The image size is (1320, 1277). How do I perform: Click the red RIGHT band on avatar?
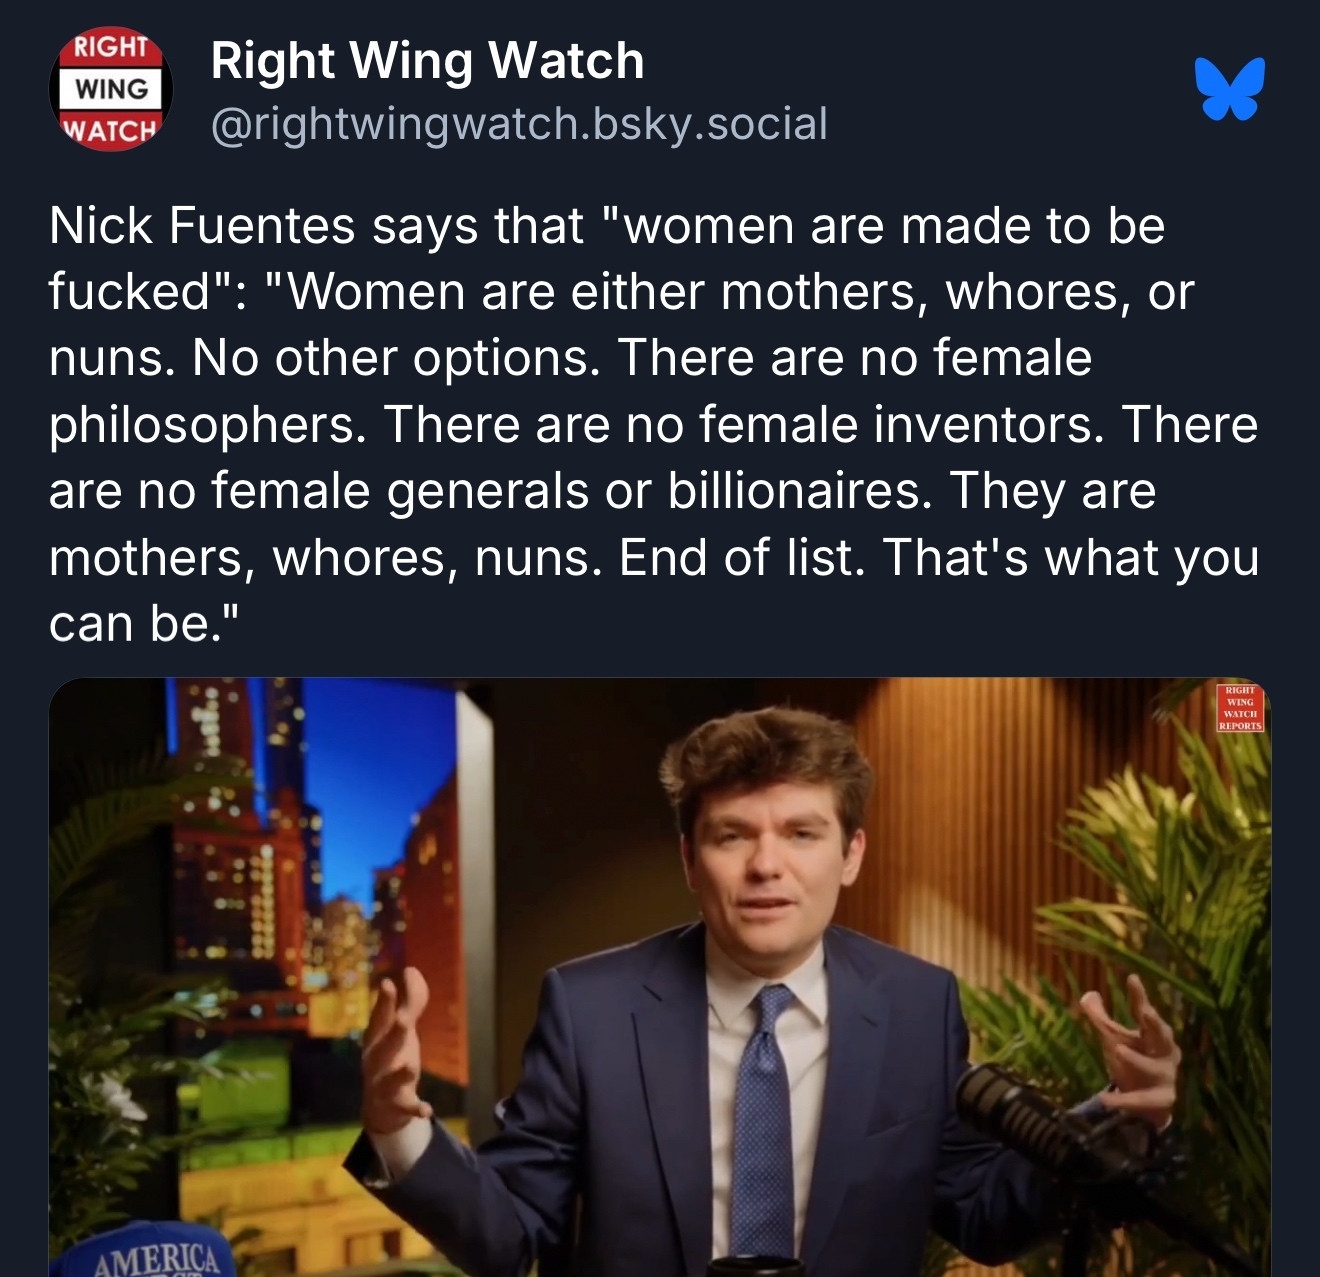(111, 47)
